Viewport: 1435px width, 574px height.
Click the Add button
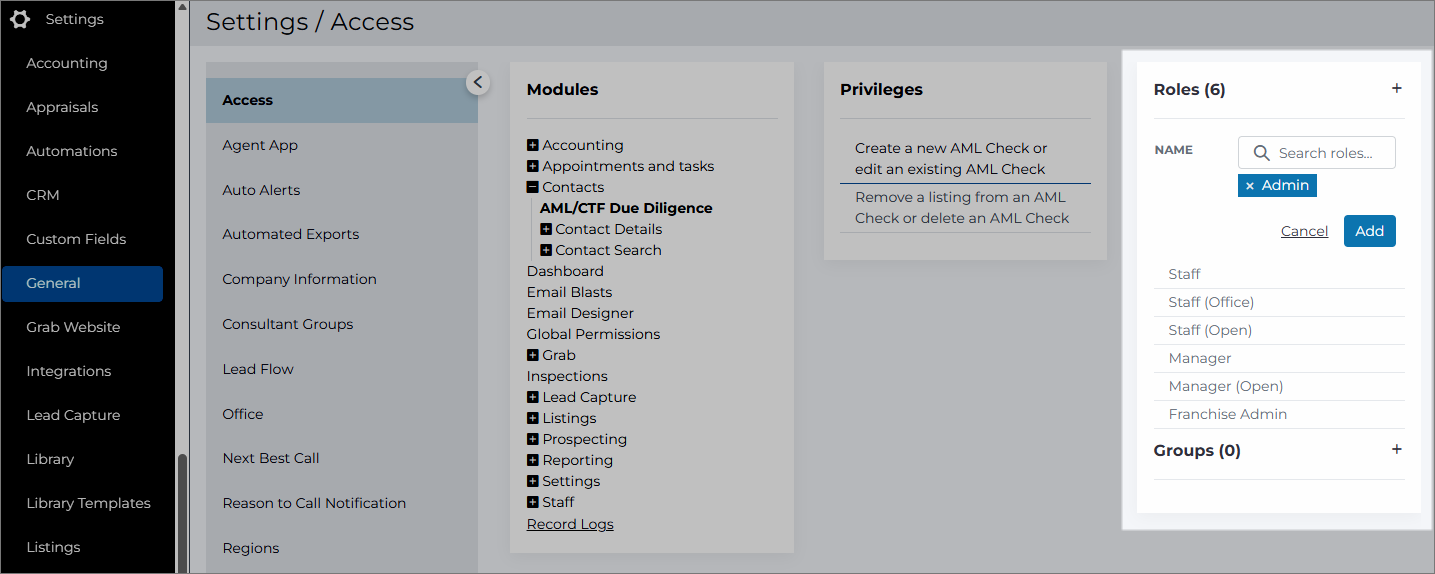point(1369,231)
